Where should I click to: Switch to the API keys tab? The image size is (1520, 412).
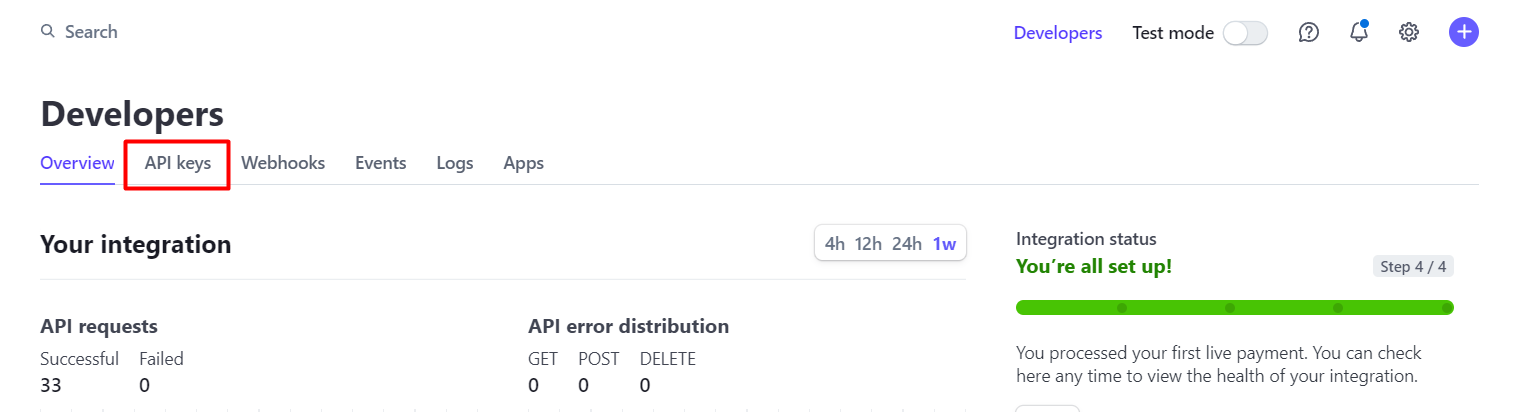coord(178,163)
